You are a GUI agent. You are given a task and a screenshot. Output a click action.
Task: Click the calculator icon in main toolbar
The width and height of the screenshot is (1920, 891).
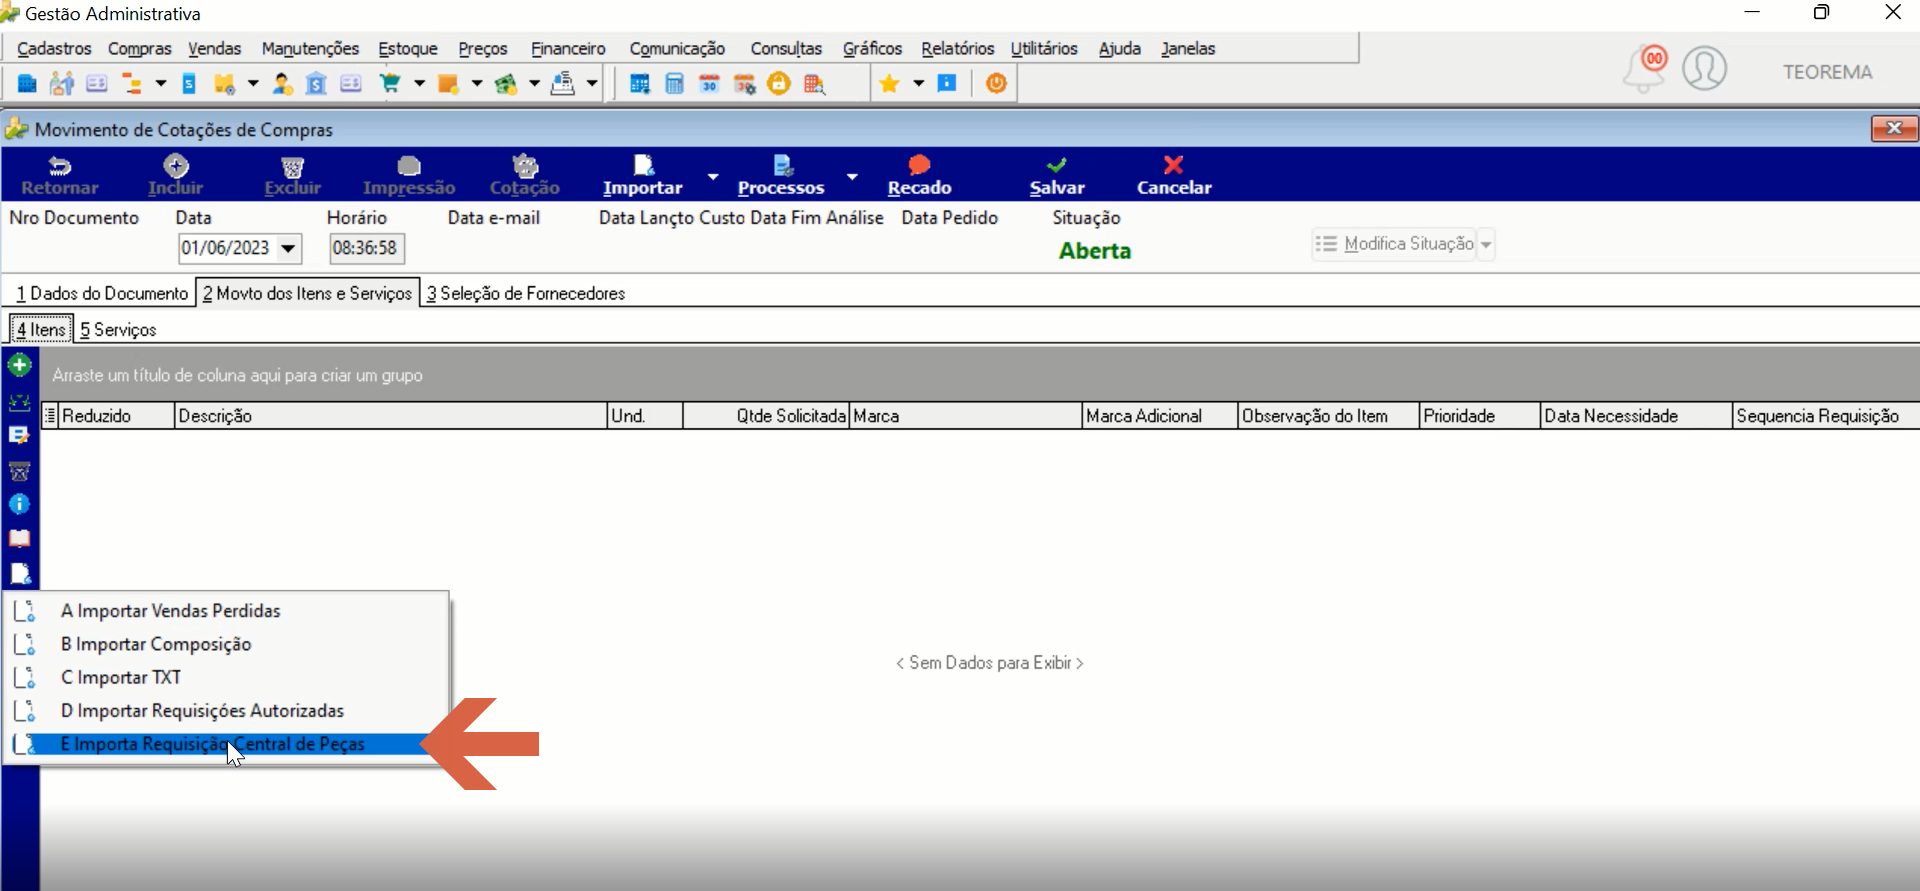674,84
